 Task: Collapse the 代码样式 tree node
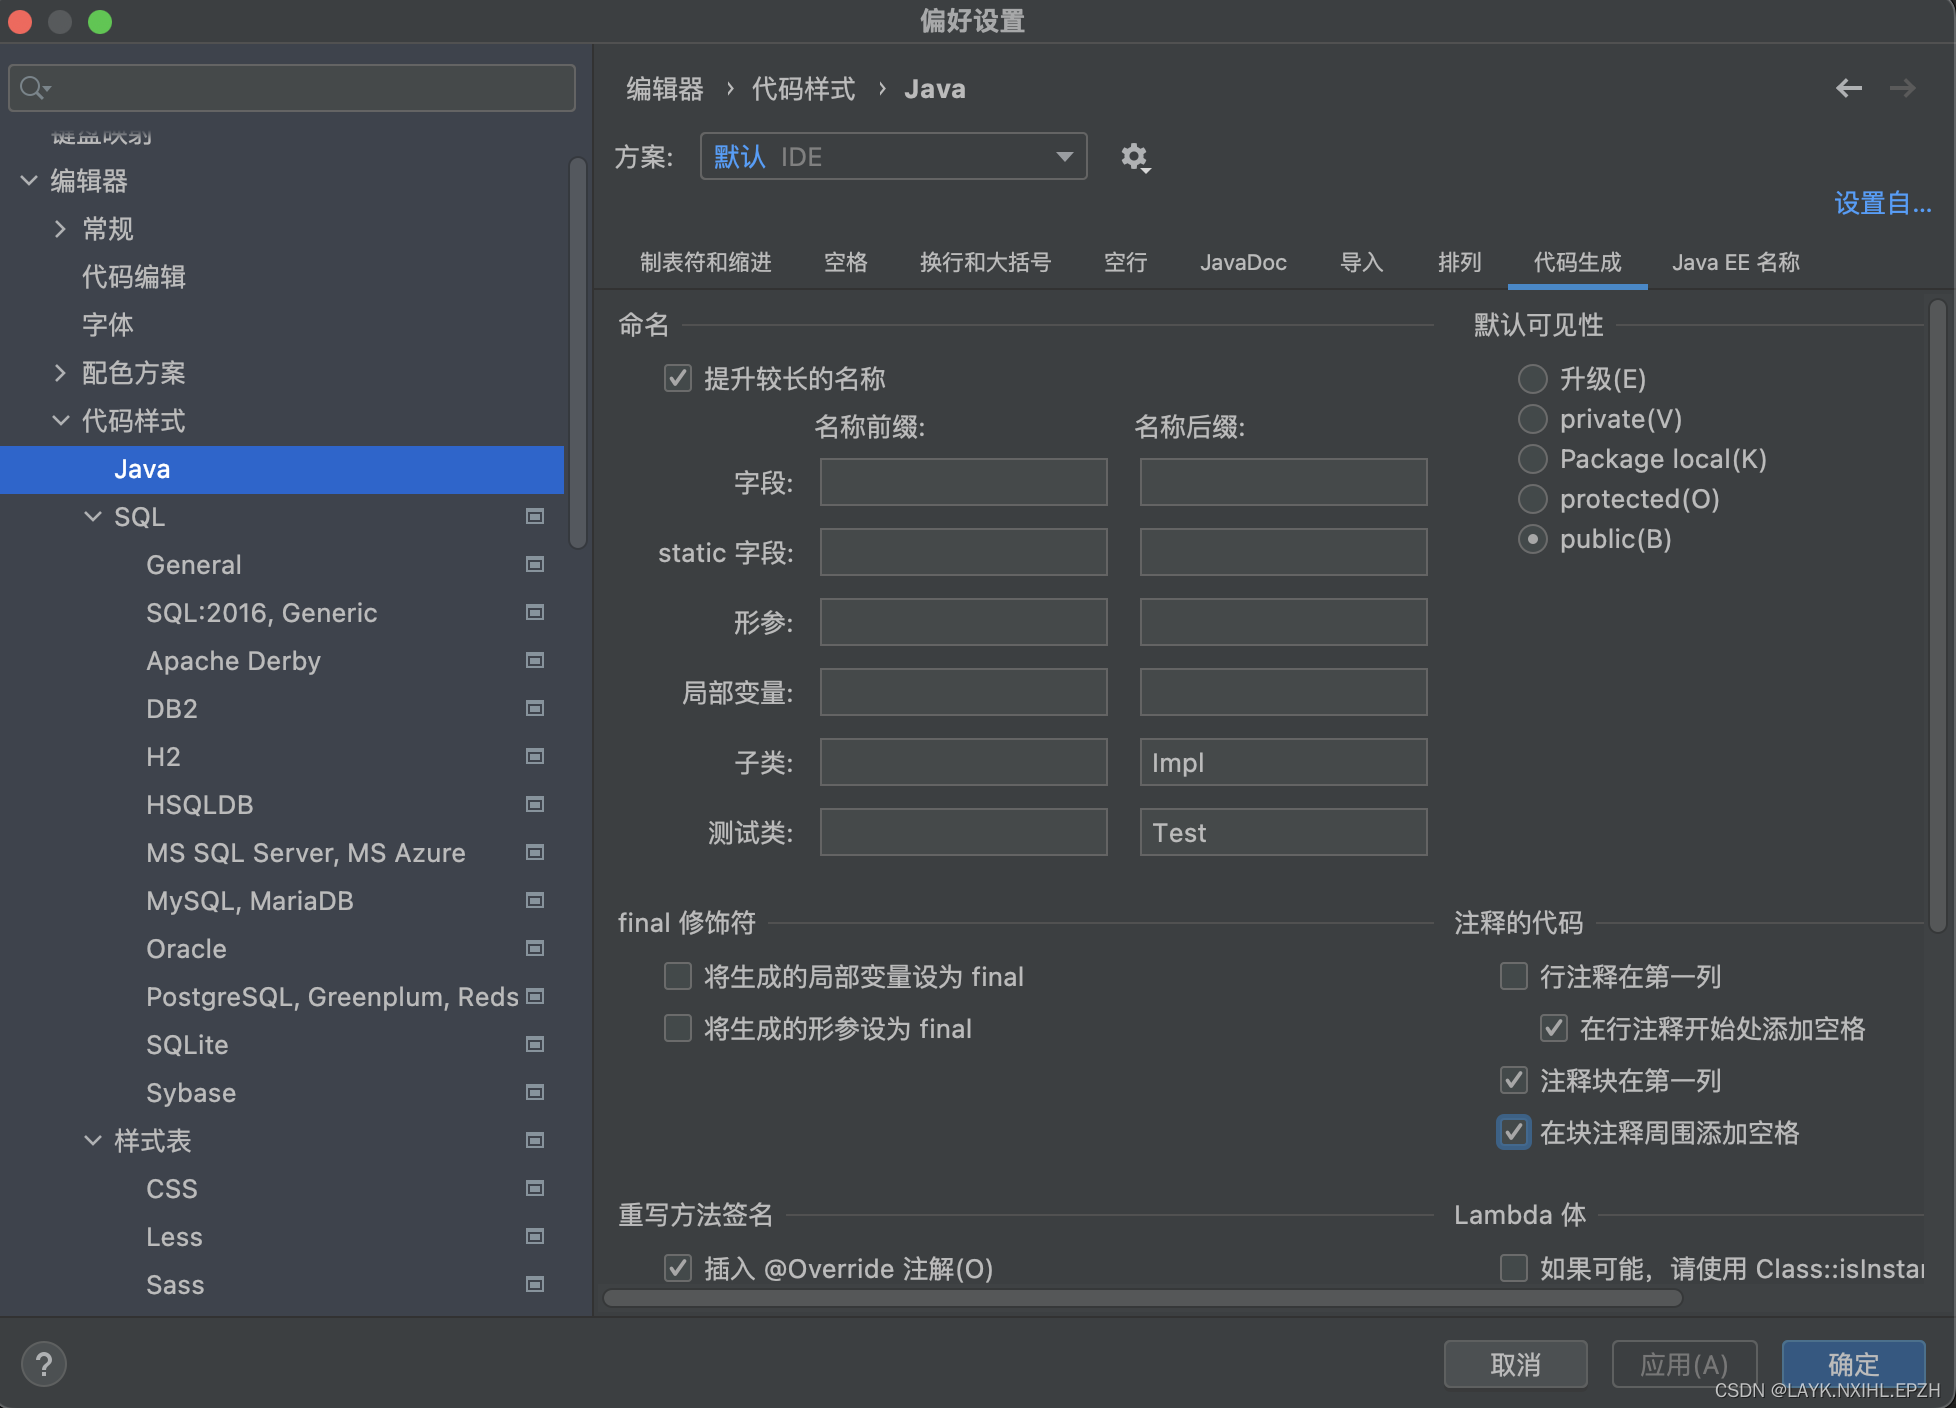click(x=60, y=421)
